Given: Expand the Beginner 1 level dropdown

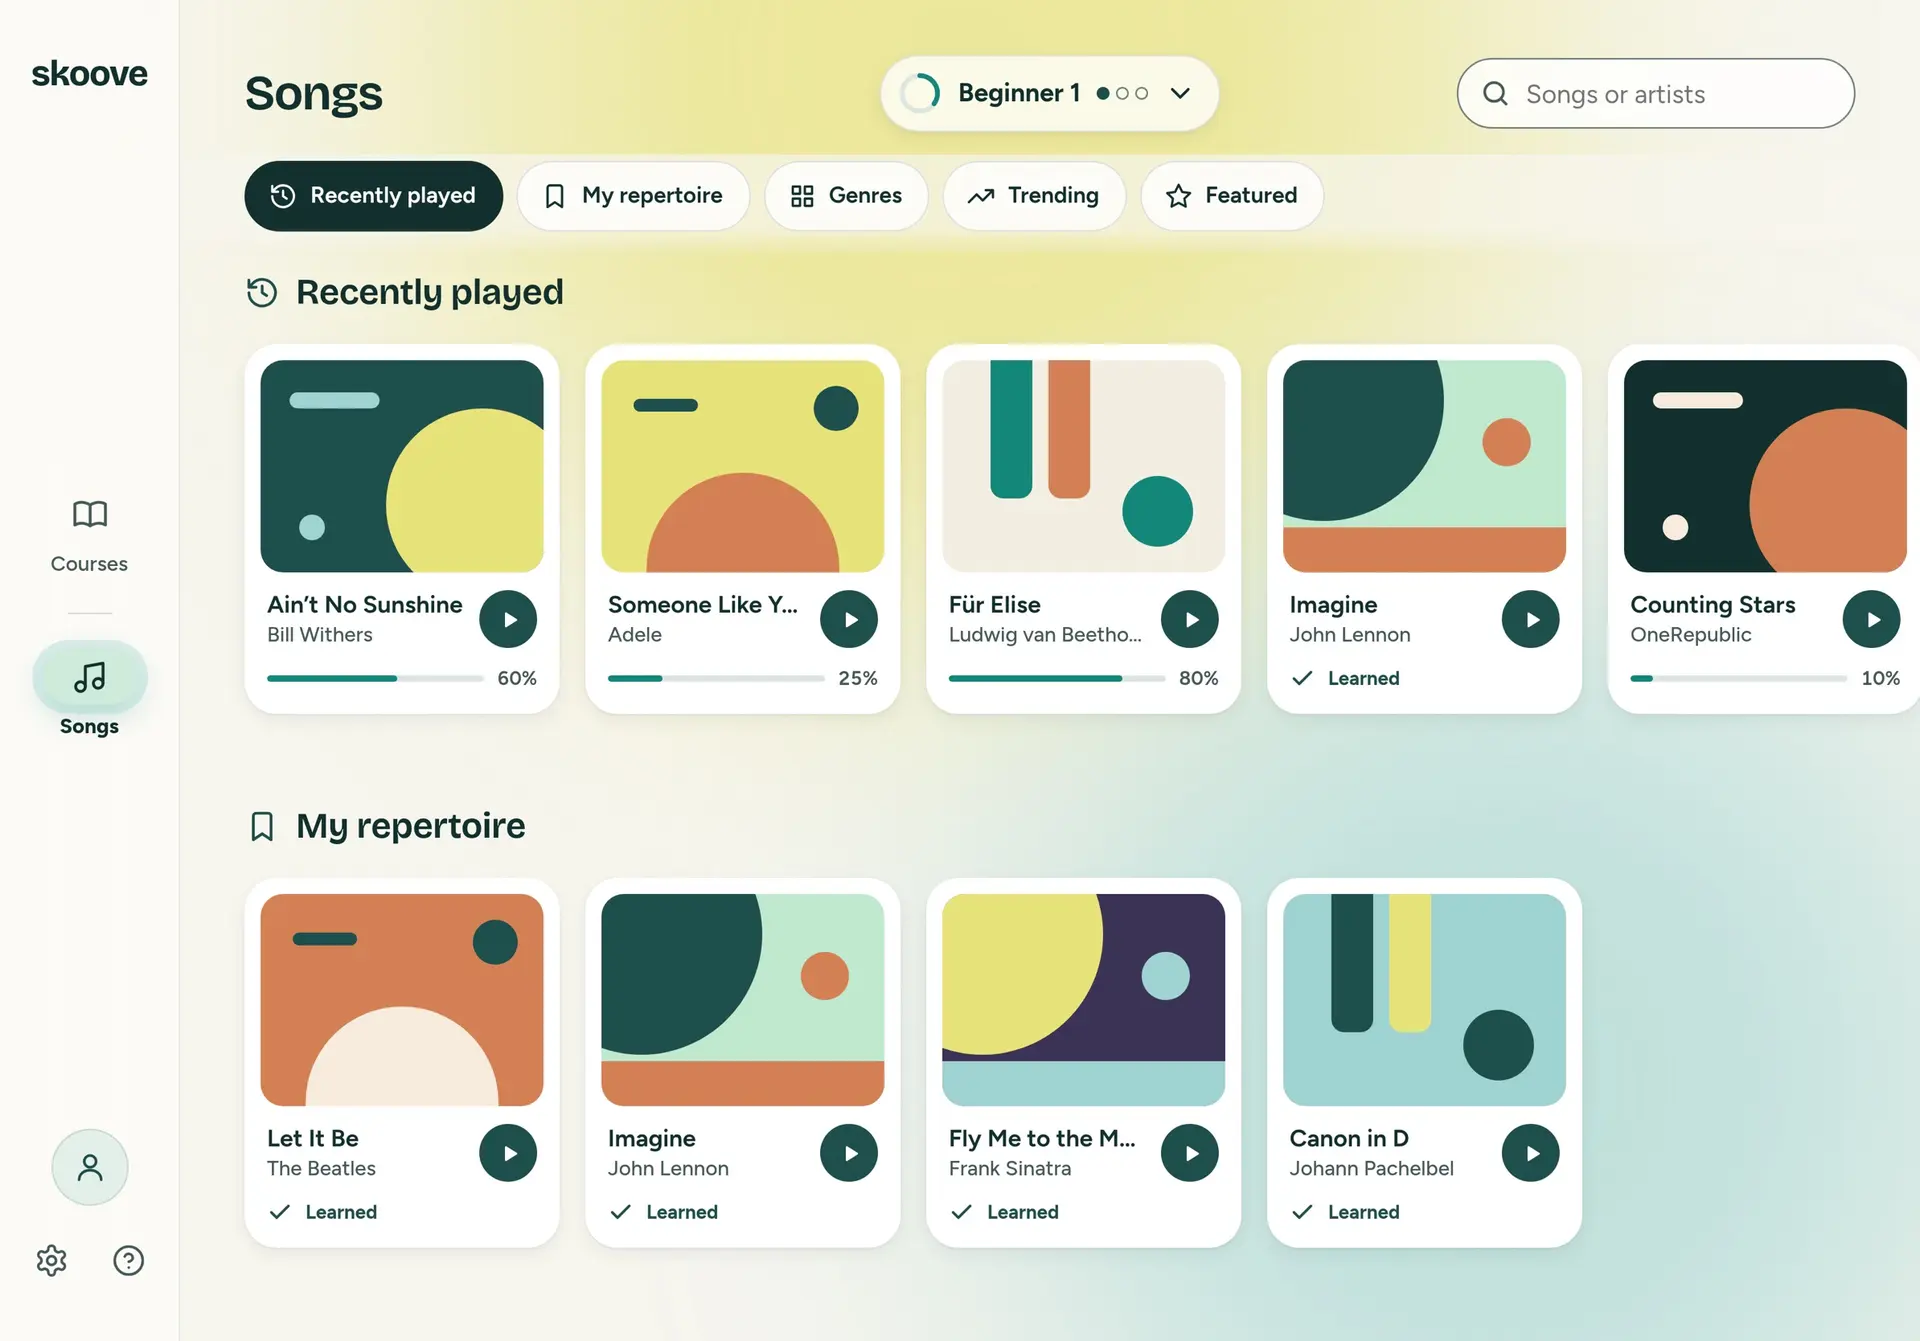Looking at the screenshot, I should 1050,93.
